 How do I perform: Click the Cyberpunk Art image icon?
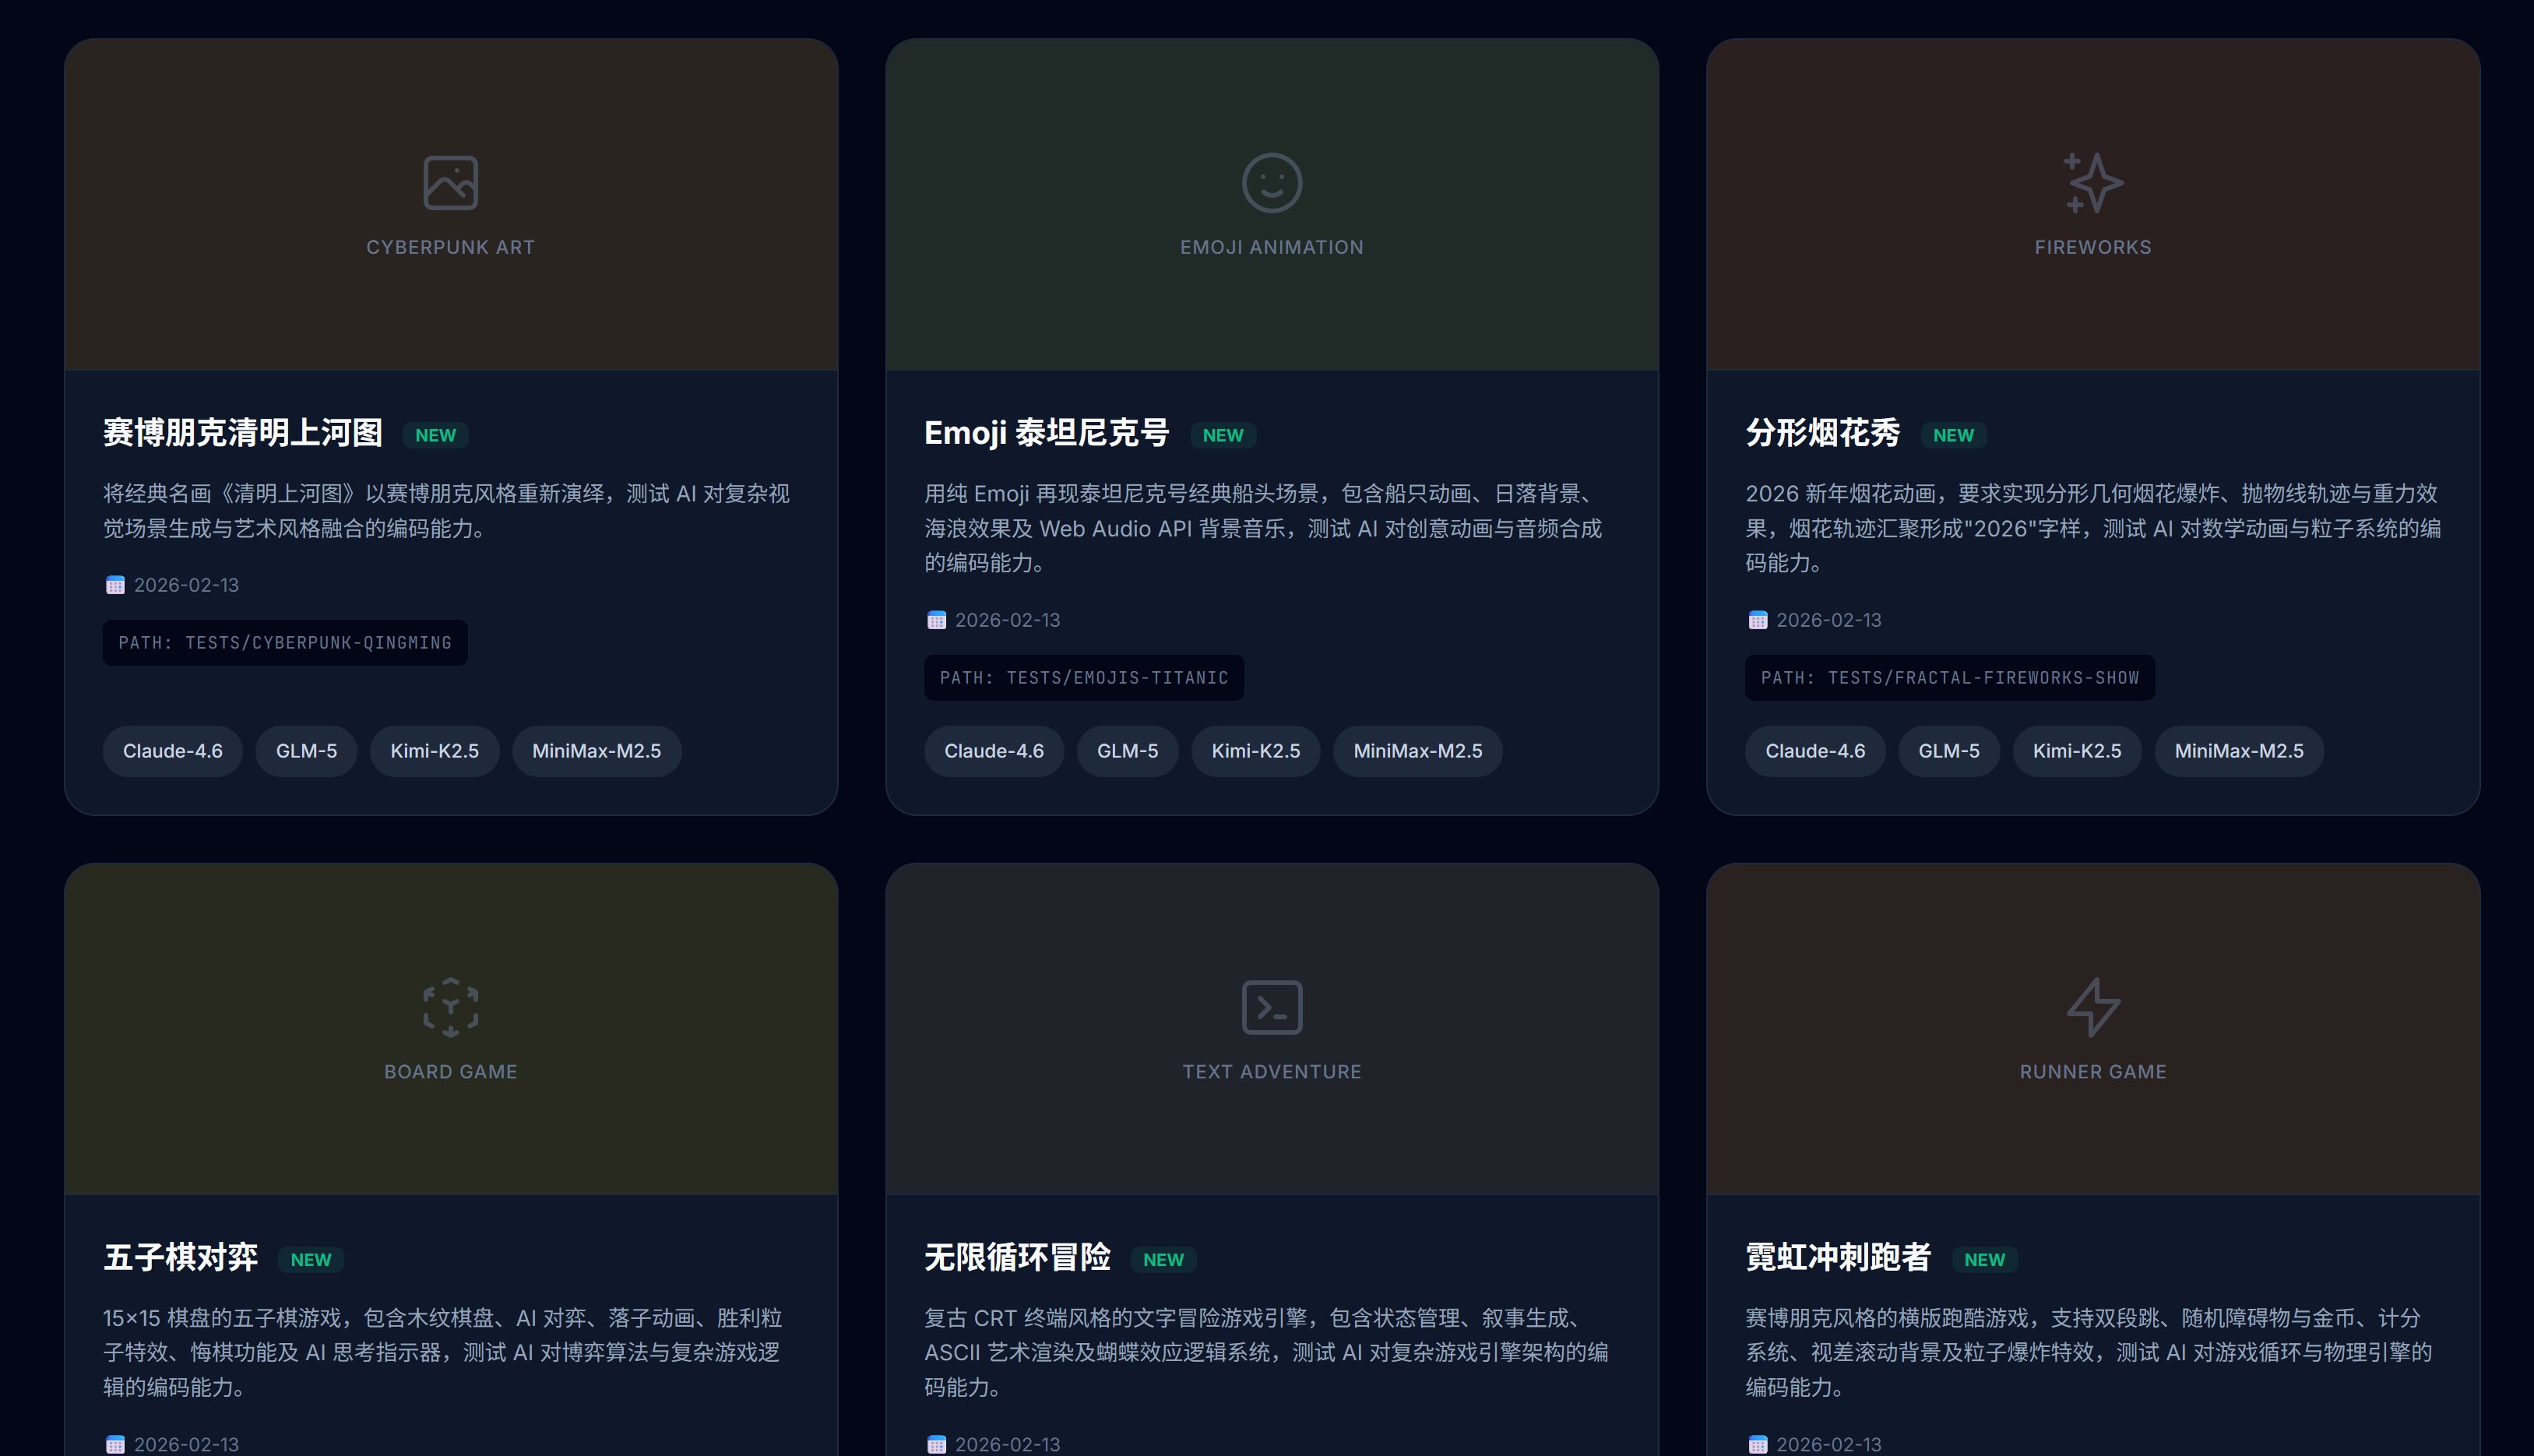(x=450, y=183)
